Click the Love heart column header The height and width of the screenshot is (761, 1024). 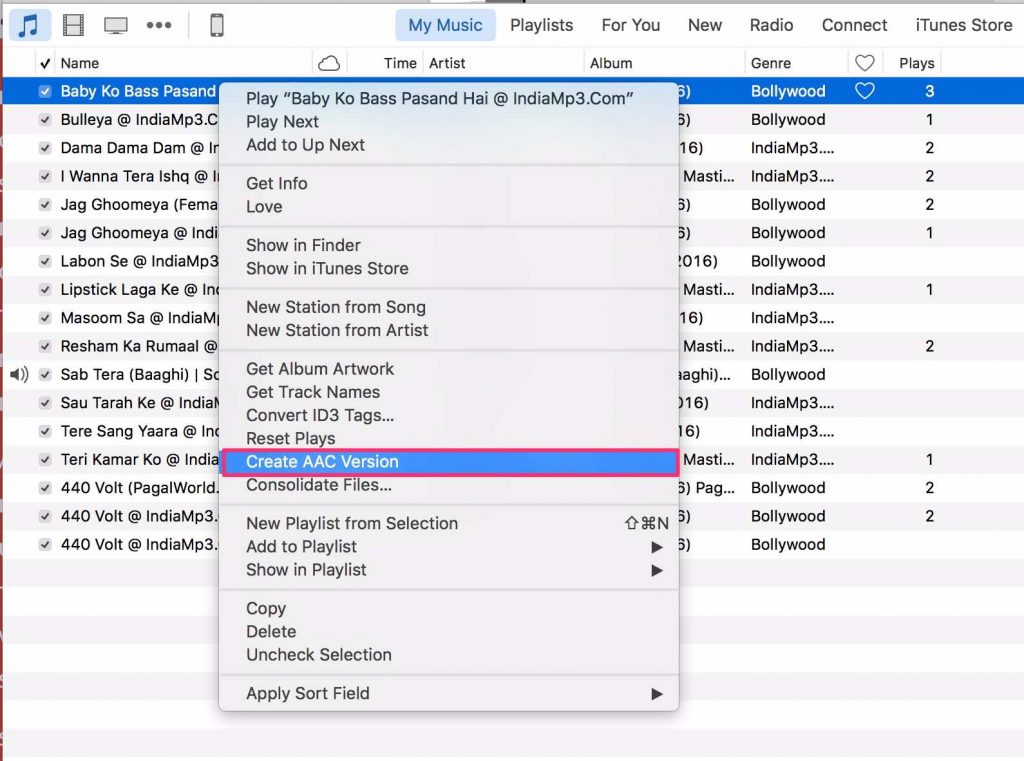click(x=865, y=63)
